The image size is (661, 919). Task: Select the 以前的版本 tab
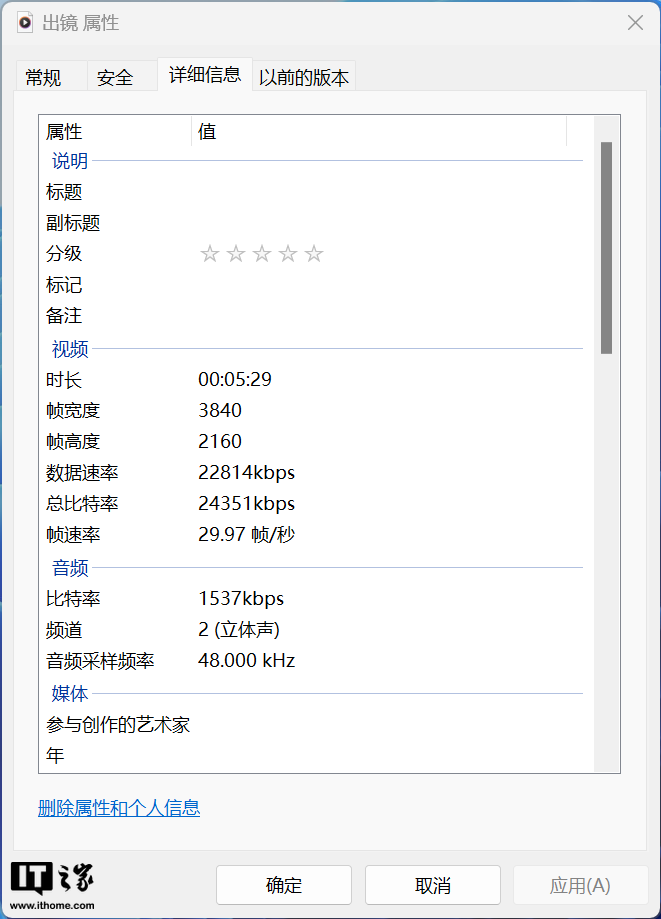tap(304, 77)
